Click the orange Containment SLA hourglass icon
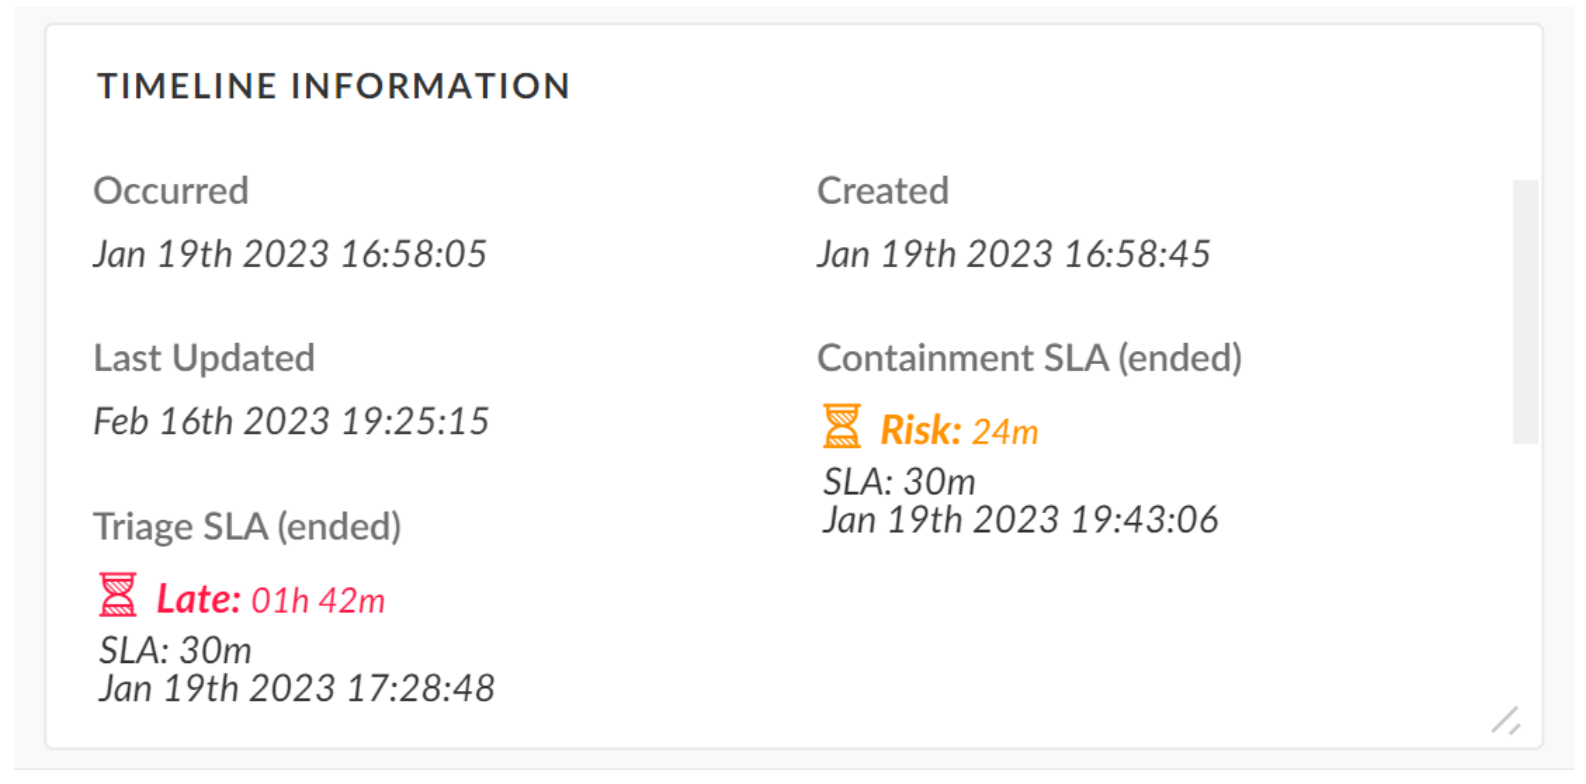The height and width of the screenshot is (784, 1586). [841, 426]
